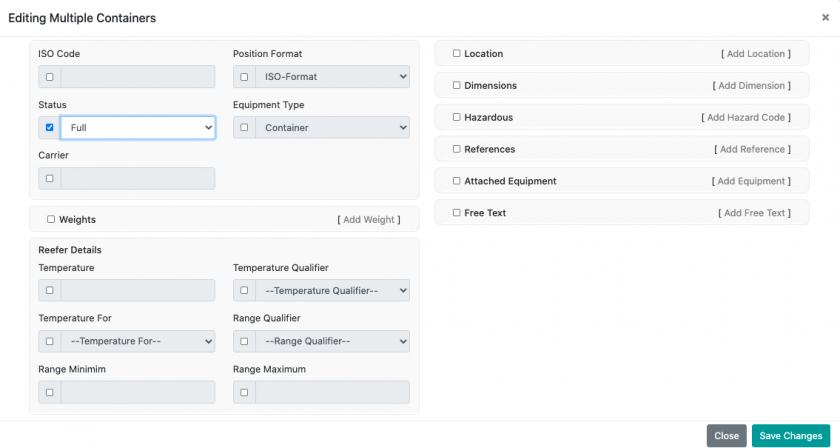Click the Range Minimim input field

(138, 392)
